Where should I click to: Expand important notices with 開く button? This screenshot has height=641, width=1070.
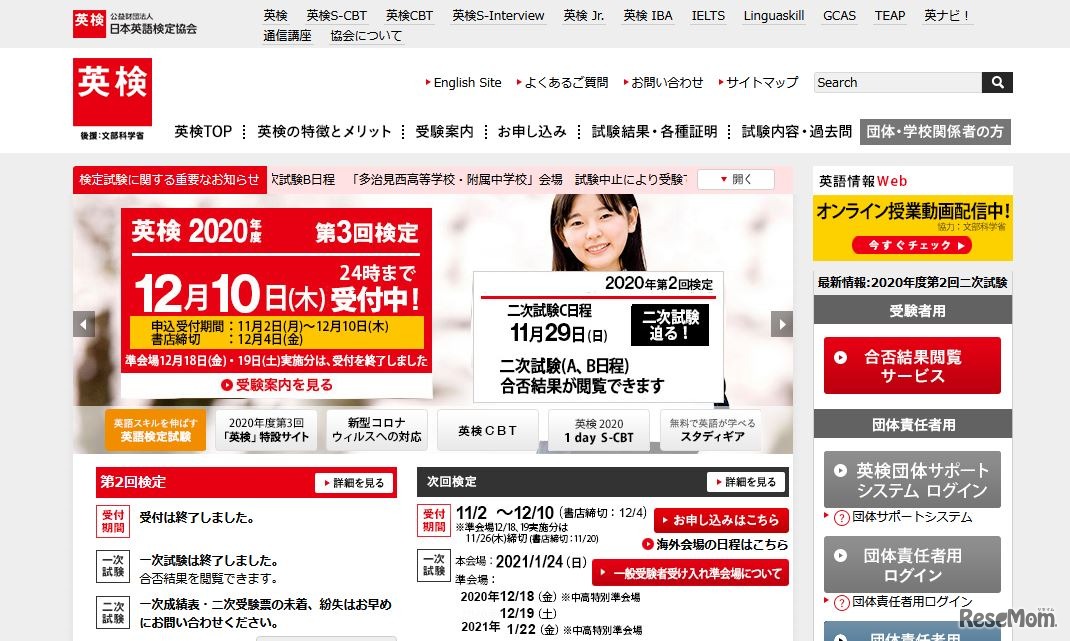click(x=736, y=180)
